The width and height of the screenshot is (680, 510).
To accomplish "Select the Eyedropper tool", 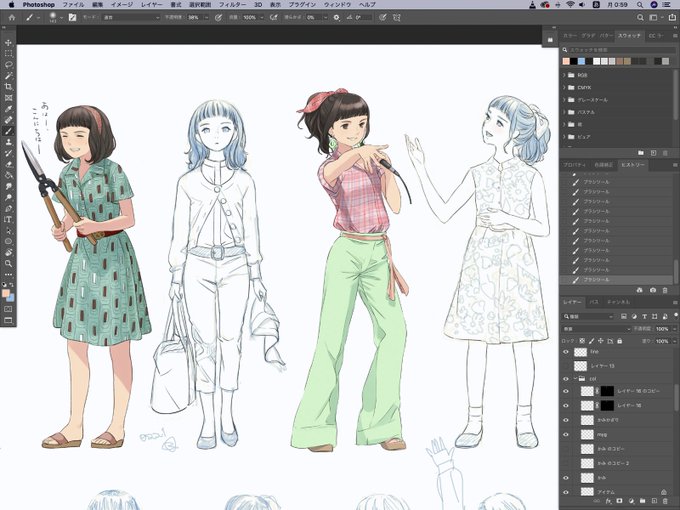I will pyautogui.click(x=8, y=109).
